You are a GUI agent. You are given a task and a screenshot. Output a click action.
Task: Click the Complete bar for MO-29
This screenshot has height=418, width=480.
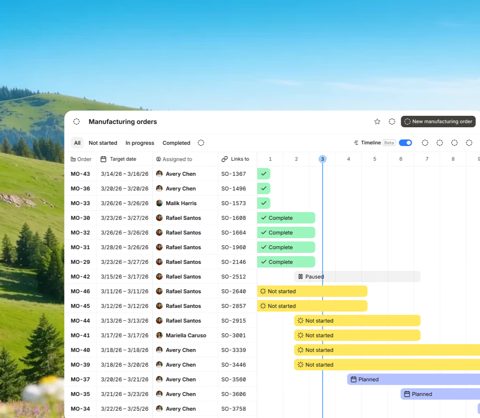click(x=286, y=262)
